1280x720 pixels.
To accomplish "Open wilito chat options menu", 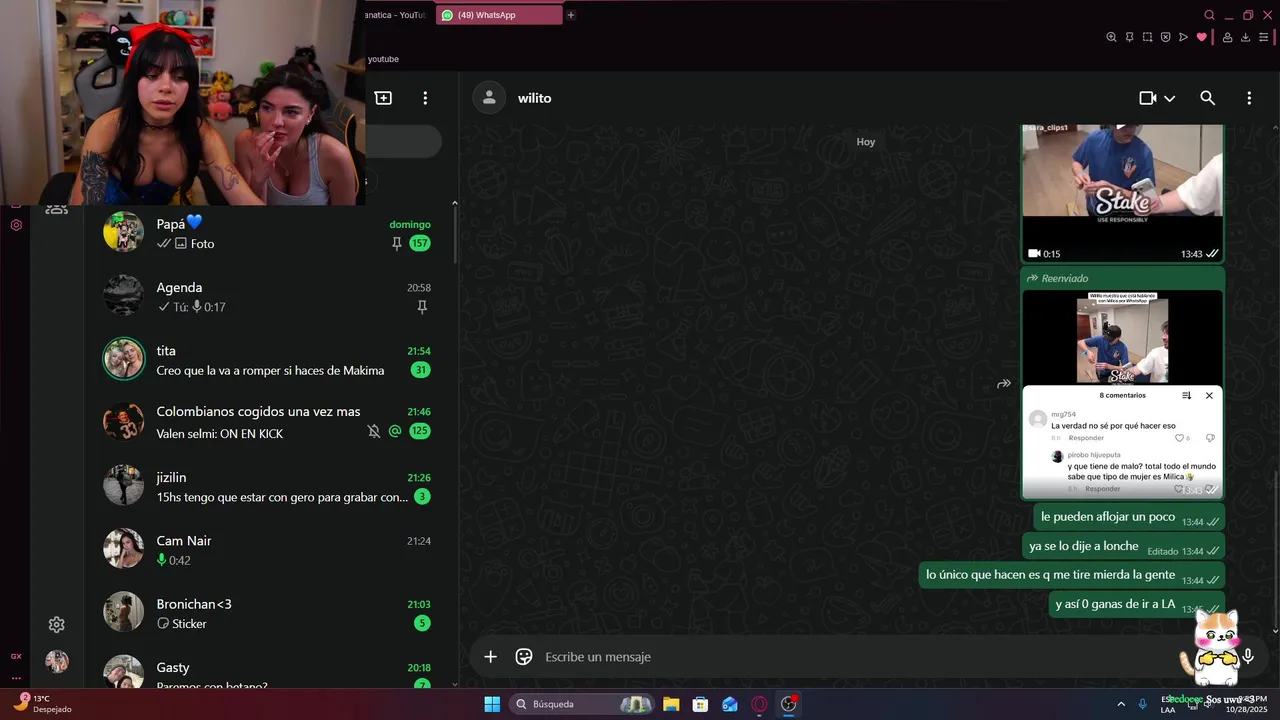I will click(1249, 98).
